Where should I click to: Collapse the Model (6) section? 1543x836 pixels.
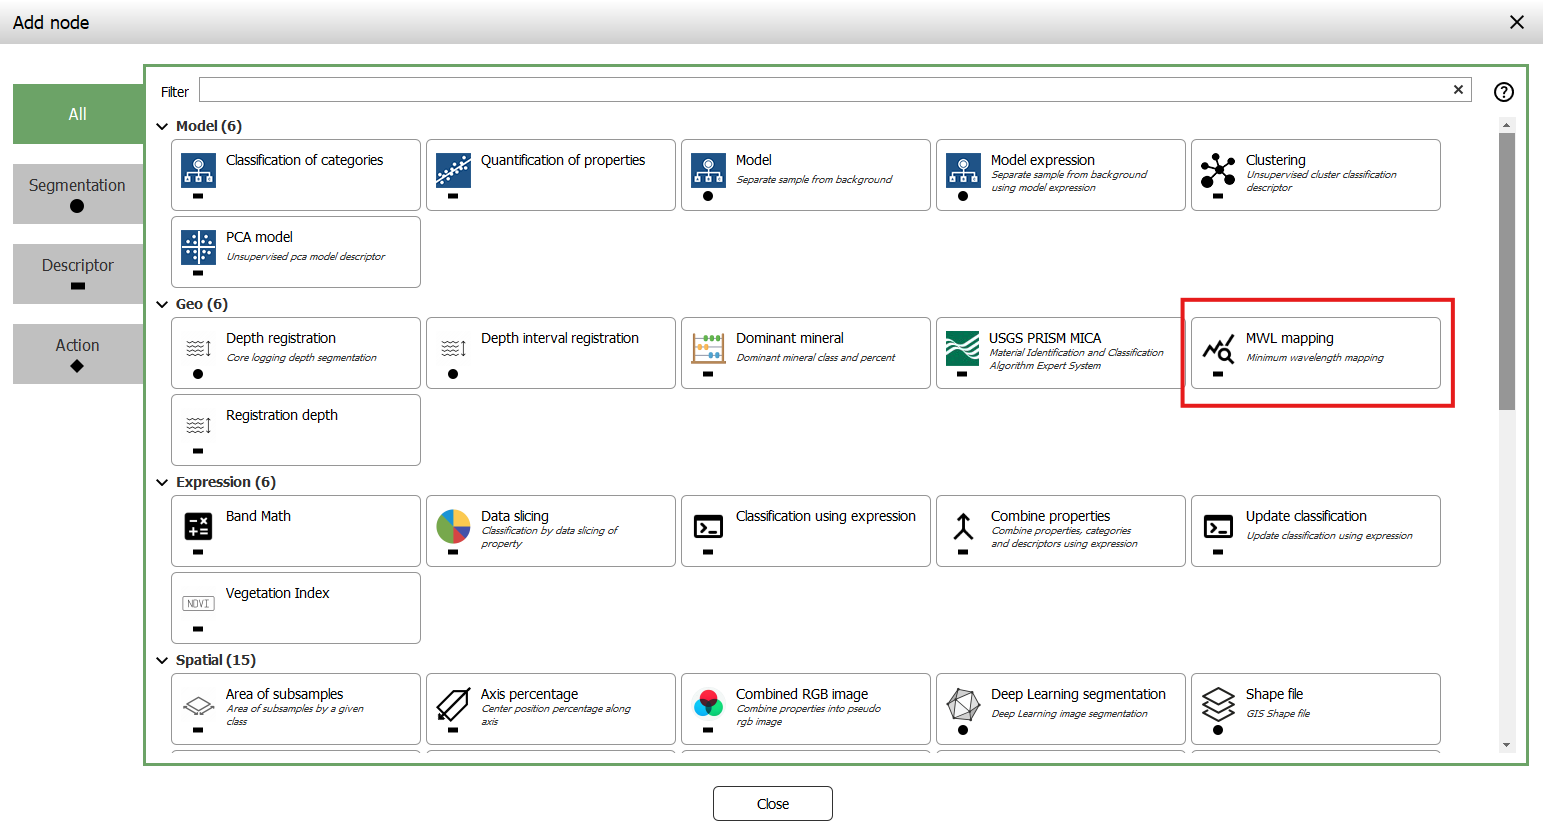point(163,127)
